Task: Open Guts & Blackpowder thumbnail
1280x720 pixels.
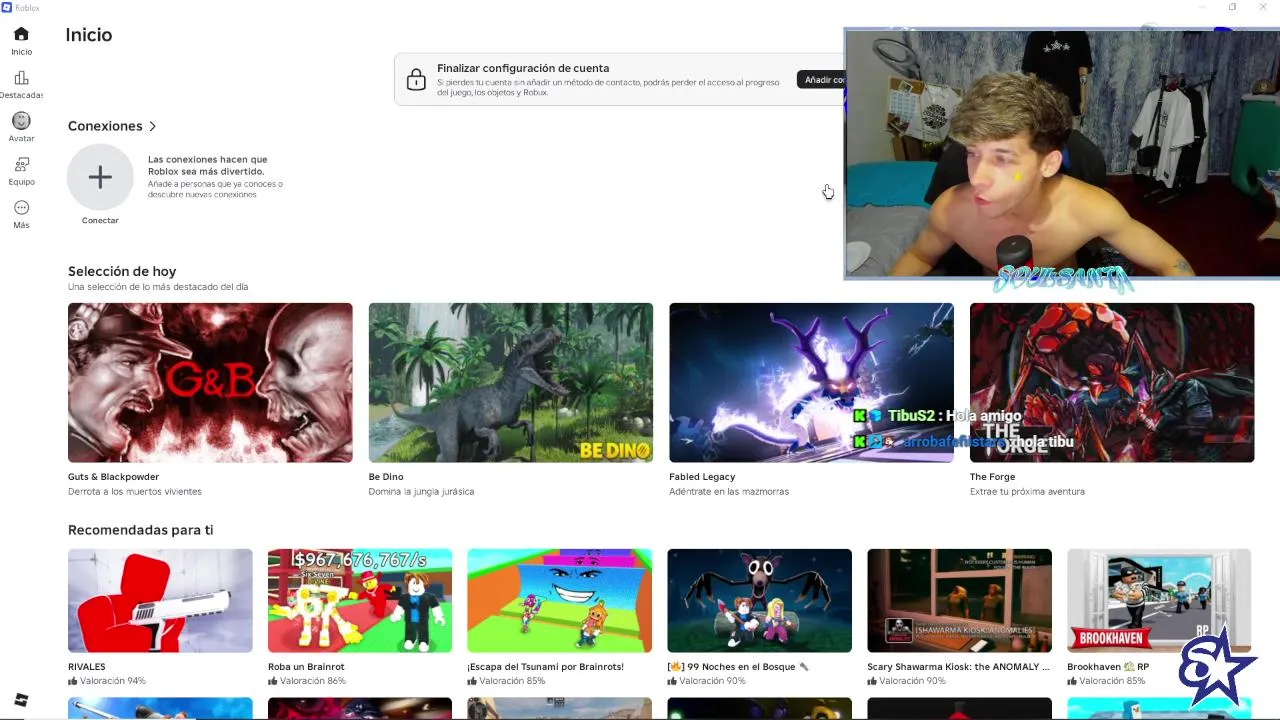Action: [210, 382]
